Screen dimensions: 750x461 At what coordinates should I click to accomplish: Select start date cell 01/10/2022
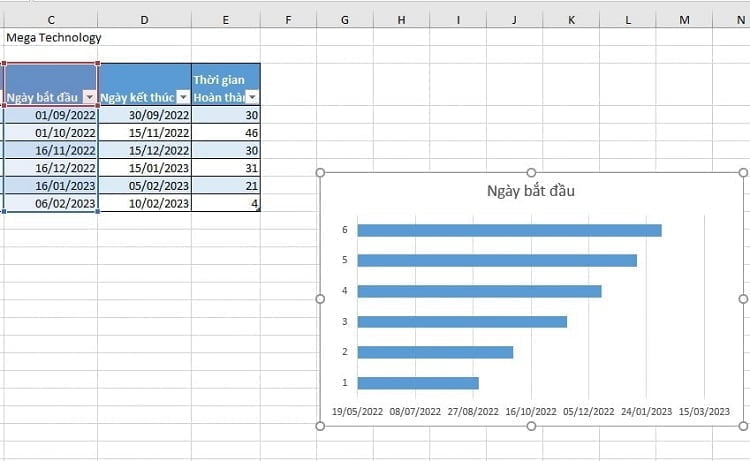51,132
